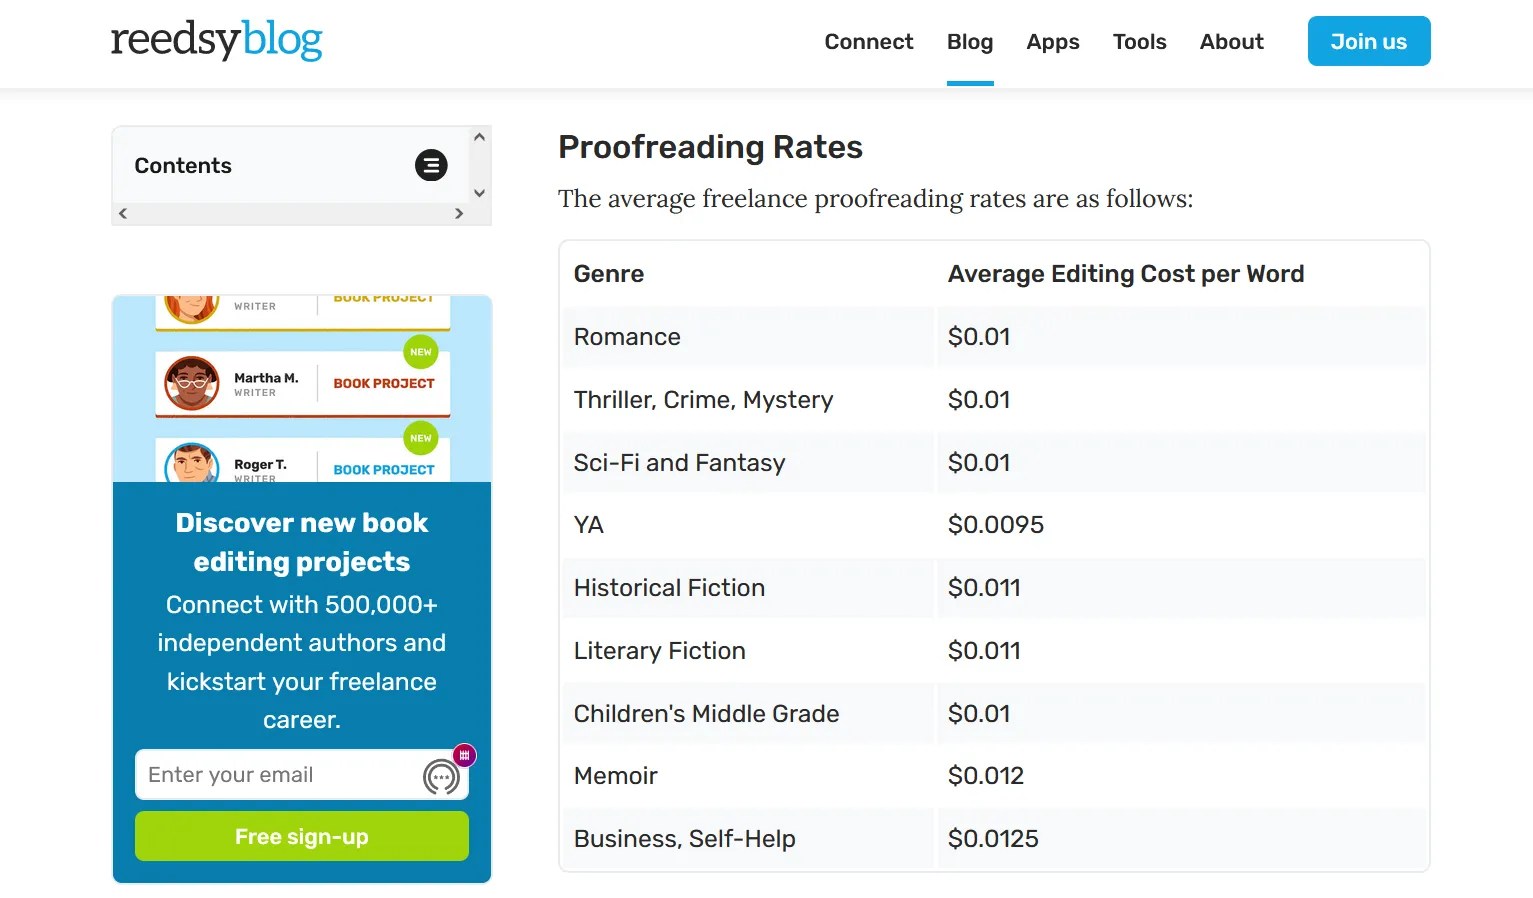Open the Apps page
This screenshot has height=898, width=1533.
pos(1052,41)
